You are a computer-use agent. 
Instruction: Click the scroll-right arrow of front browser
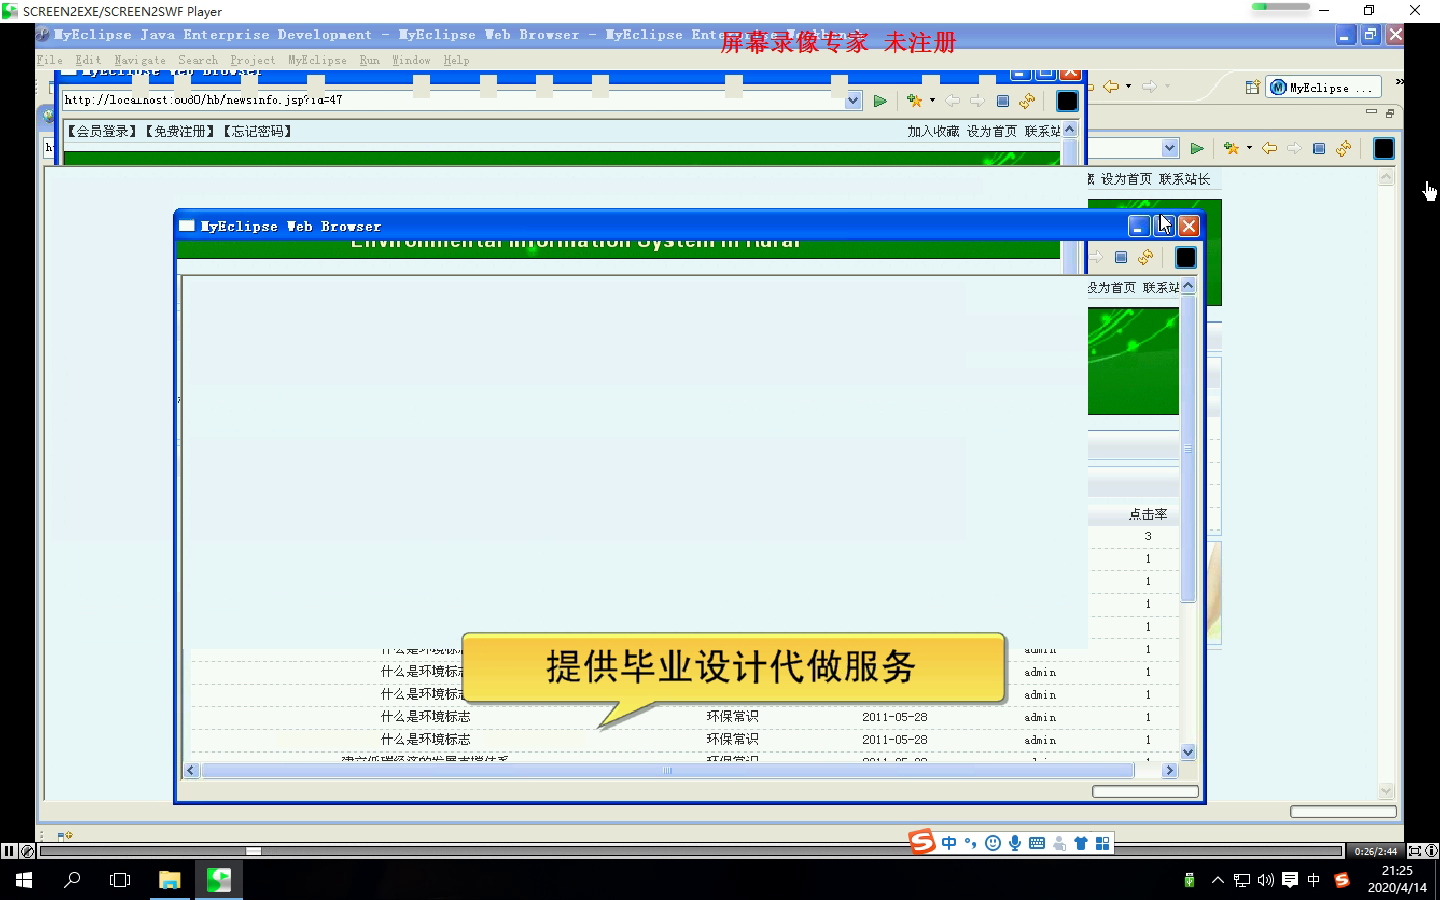1169,770
